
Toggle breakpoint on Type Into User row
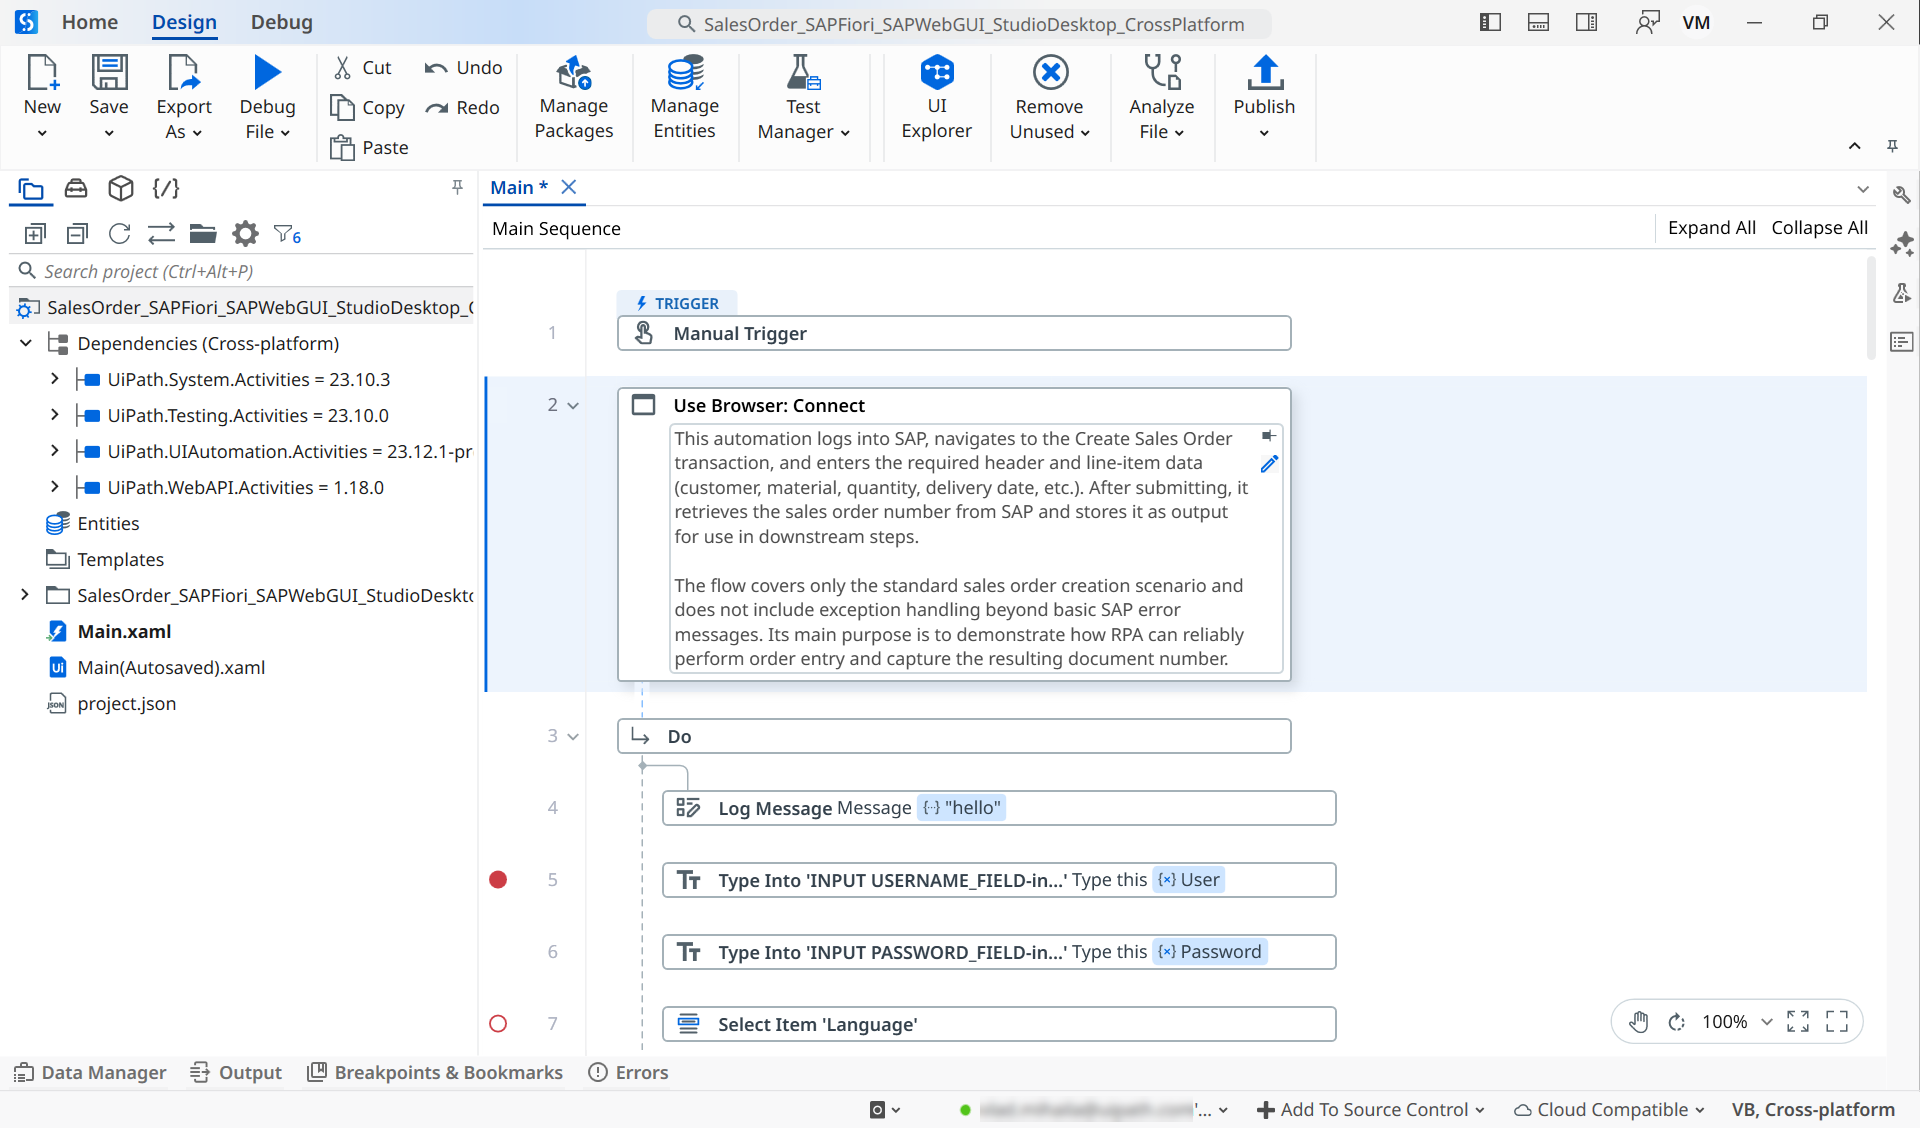pos(498,880)
